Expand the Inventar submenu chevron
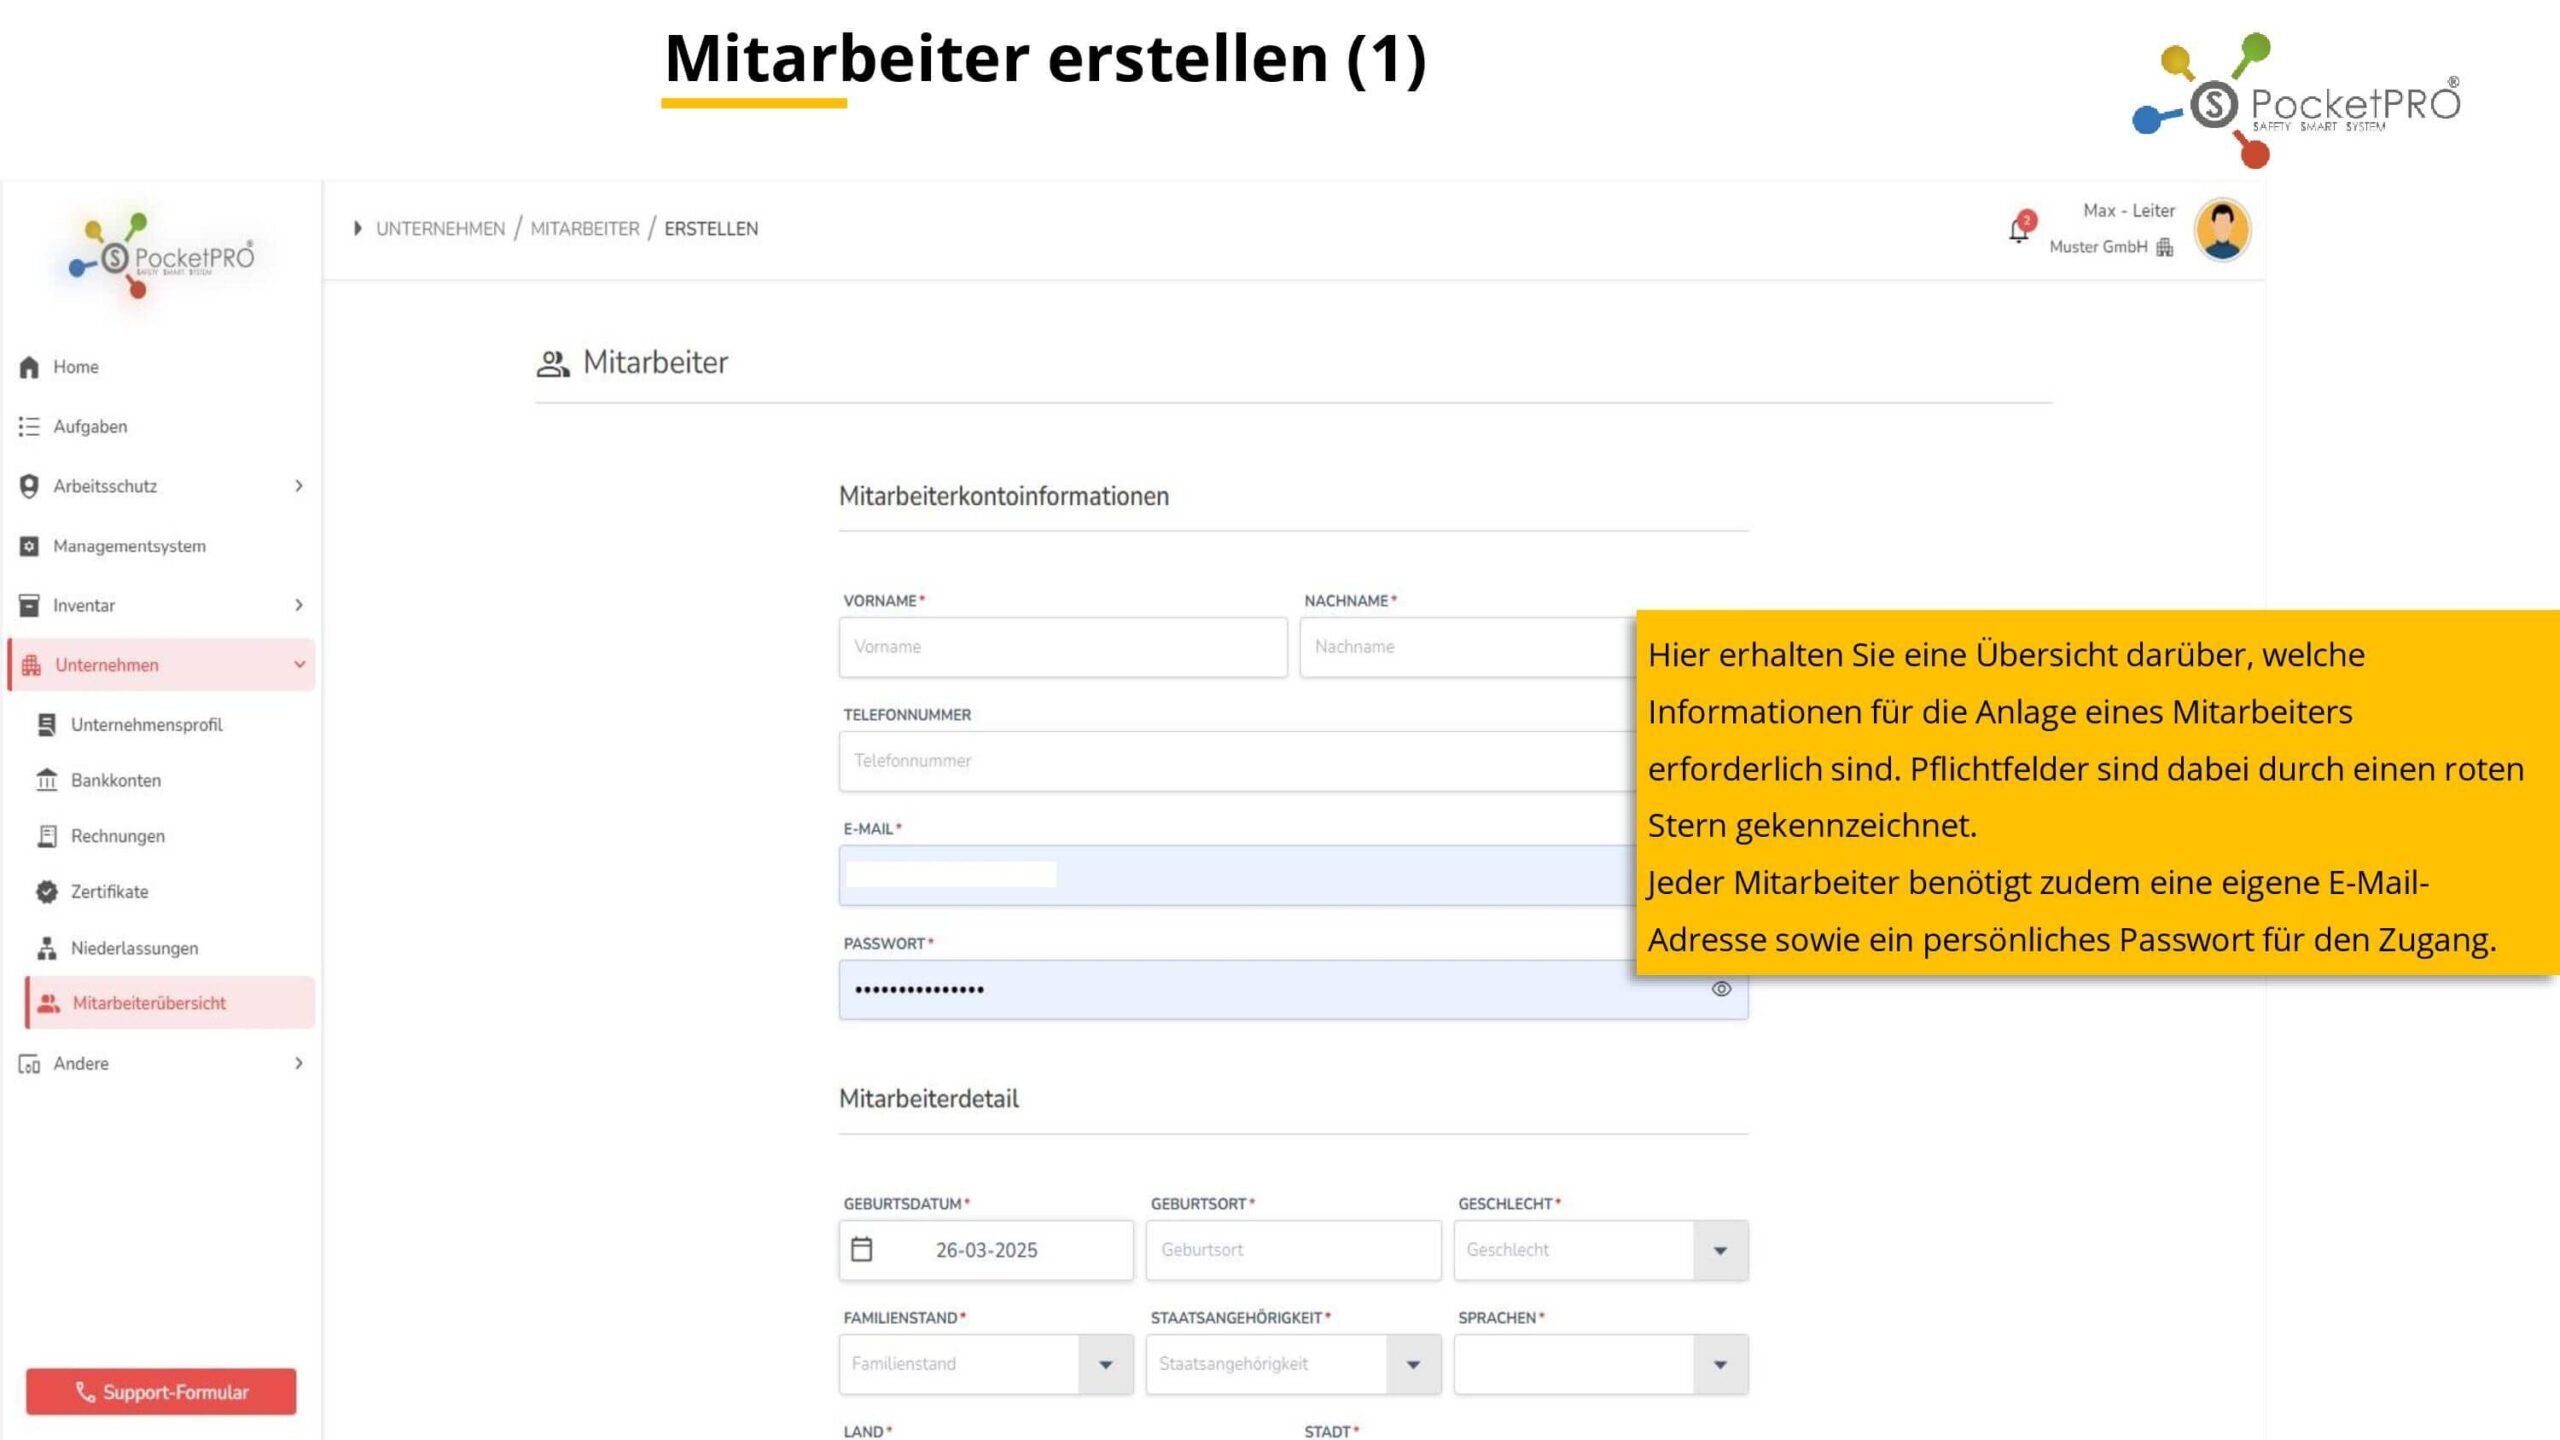 click(298, 605)
